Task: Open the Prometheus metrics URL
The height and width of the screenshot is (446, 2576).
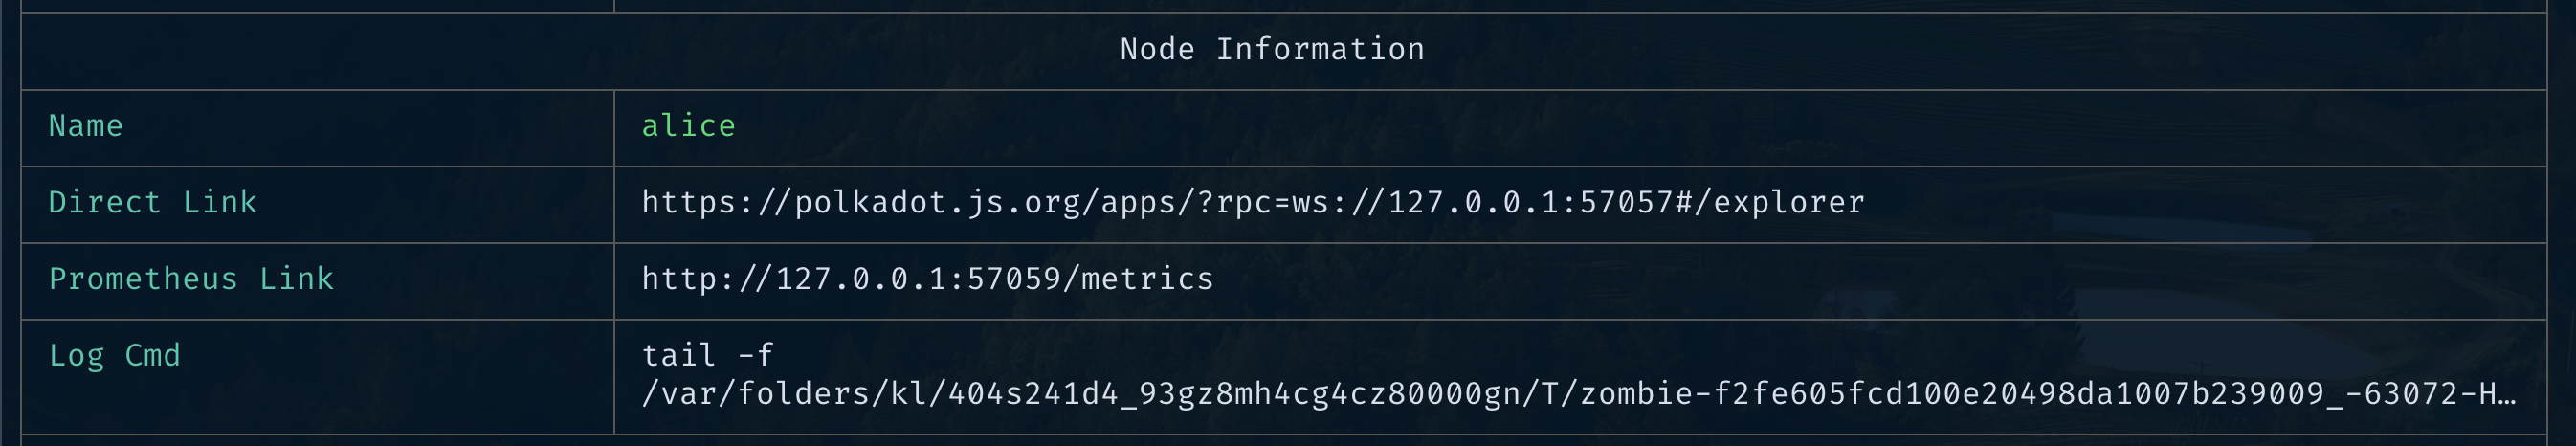Action: pyautogui.click(x=927, y=279)
